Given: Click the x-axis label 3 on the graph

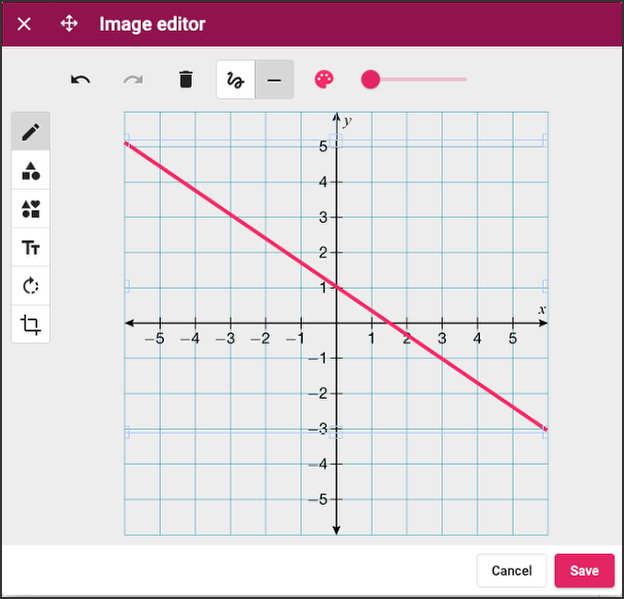Looking at the screenshot, I should (442, 339).
